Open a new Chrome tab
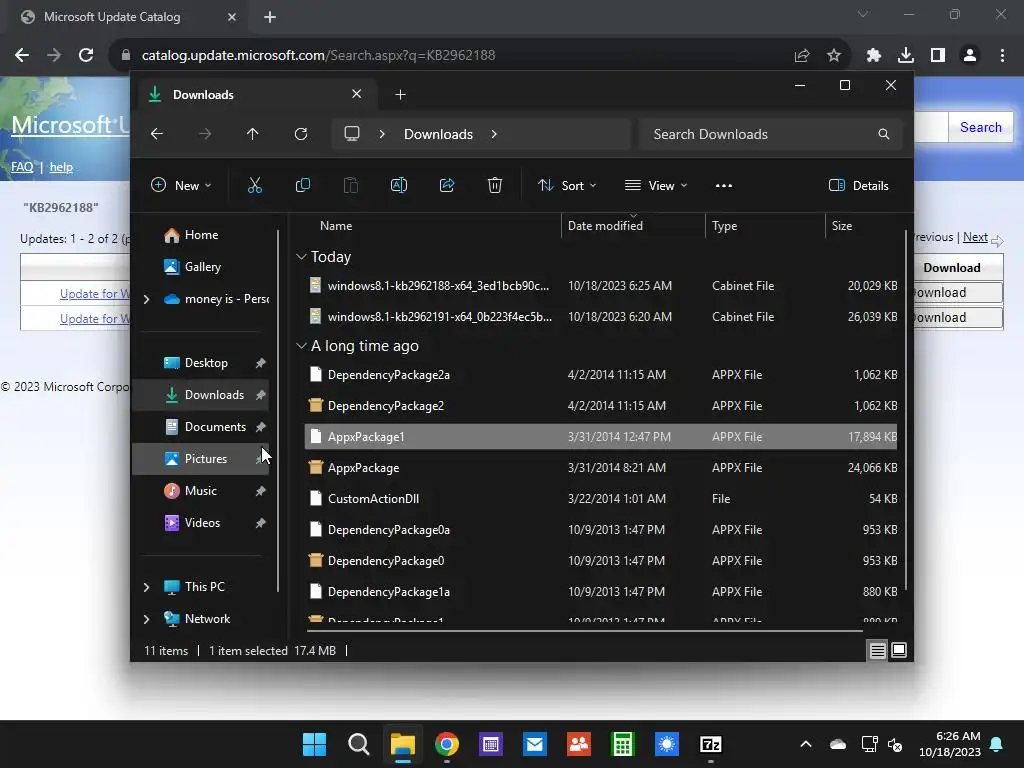 click(x=270, y=17)
